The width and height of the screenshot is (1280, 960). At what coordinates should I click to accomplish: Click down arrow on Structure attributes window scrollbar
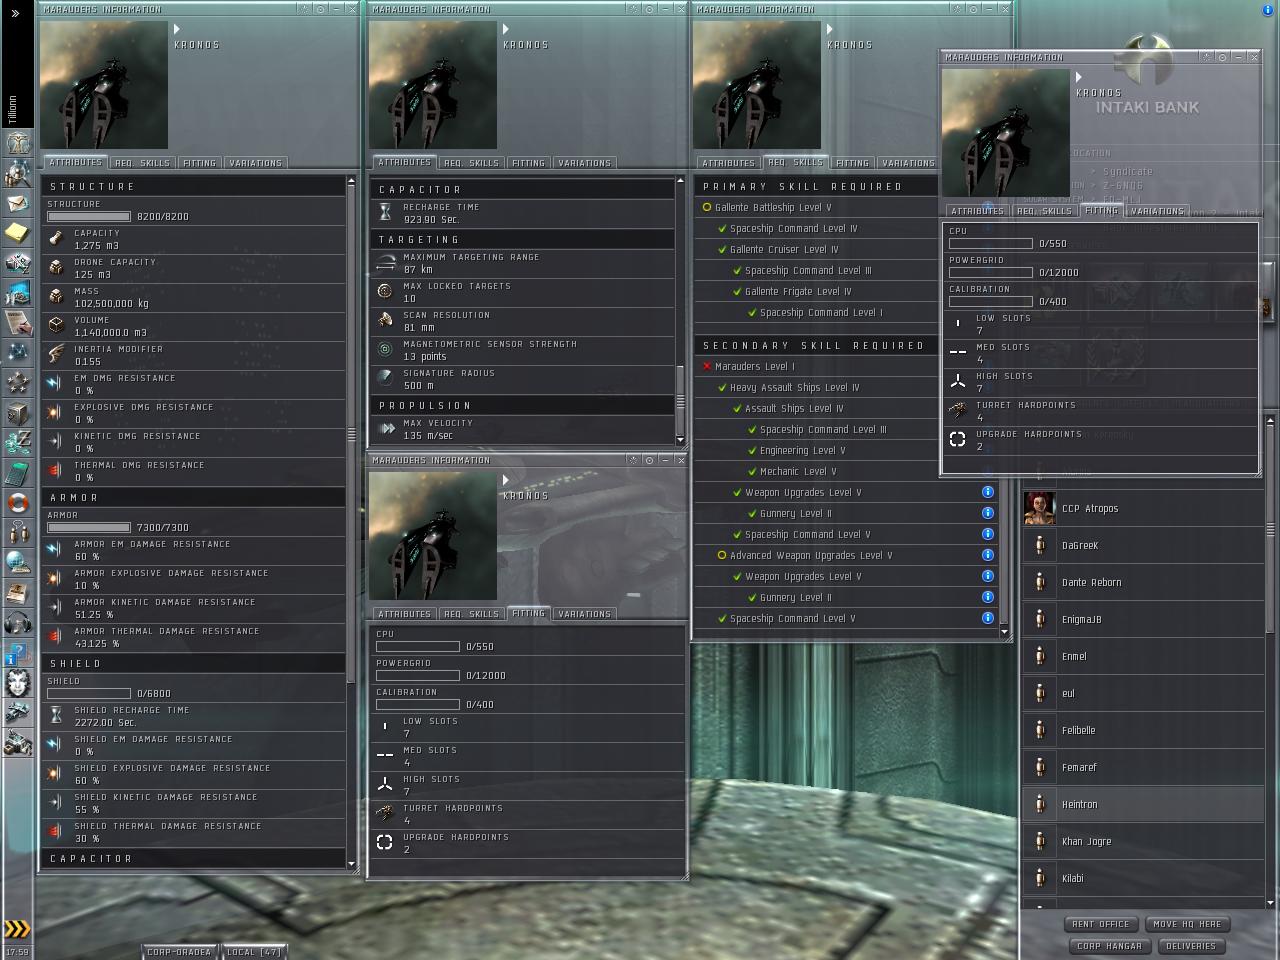(351, 864)
